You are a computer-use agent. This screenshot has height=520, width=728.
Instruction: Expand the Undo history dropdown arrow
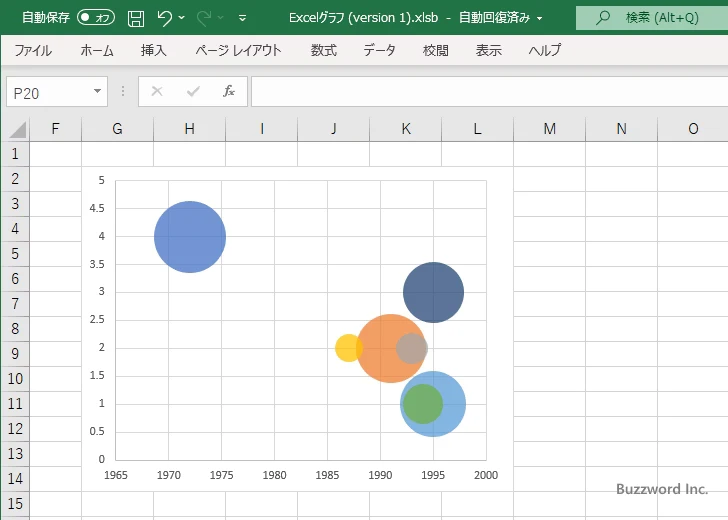point(182,18)
